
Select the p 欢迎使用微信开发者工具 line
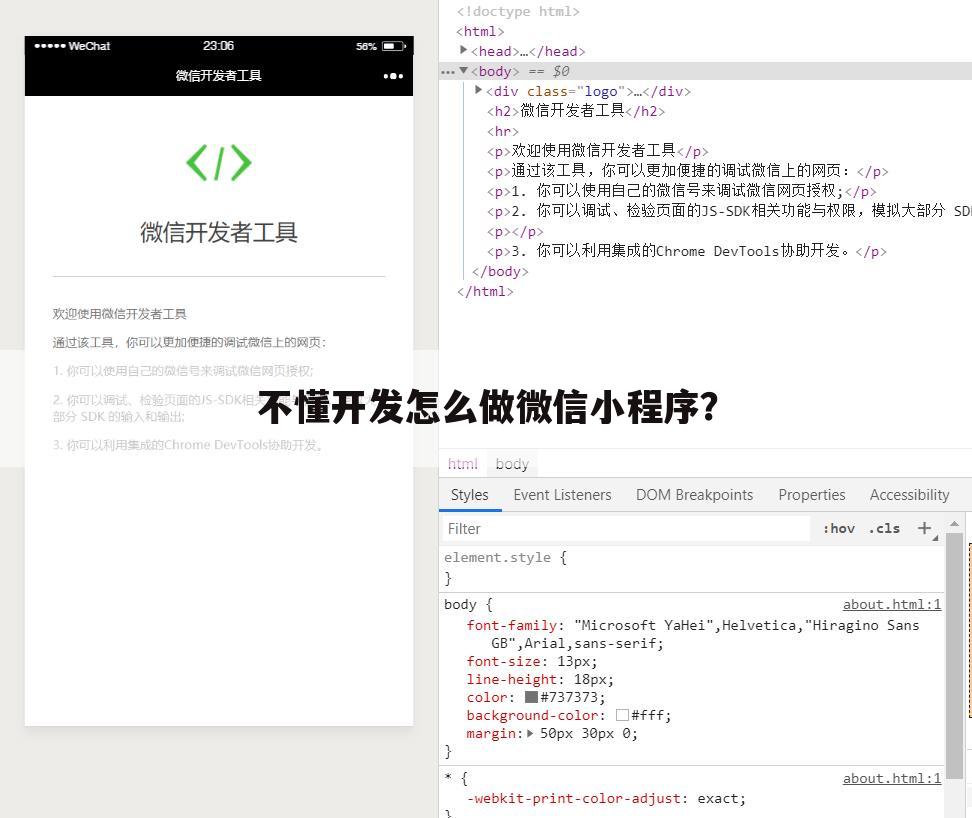point(597,151)
